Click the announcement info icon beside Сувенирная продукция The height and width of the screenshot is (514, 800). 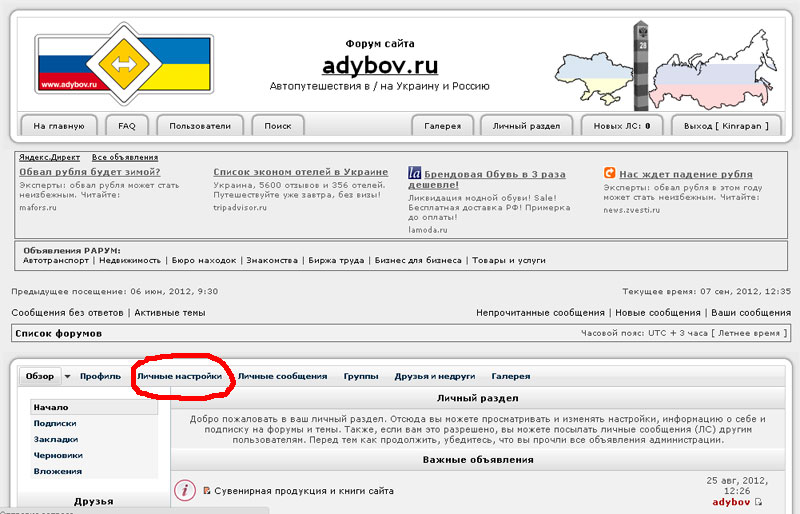coord(184,491)
